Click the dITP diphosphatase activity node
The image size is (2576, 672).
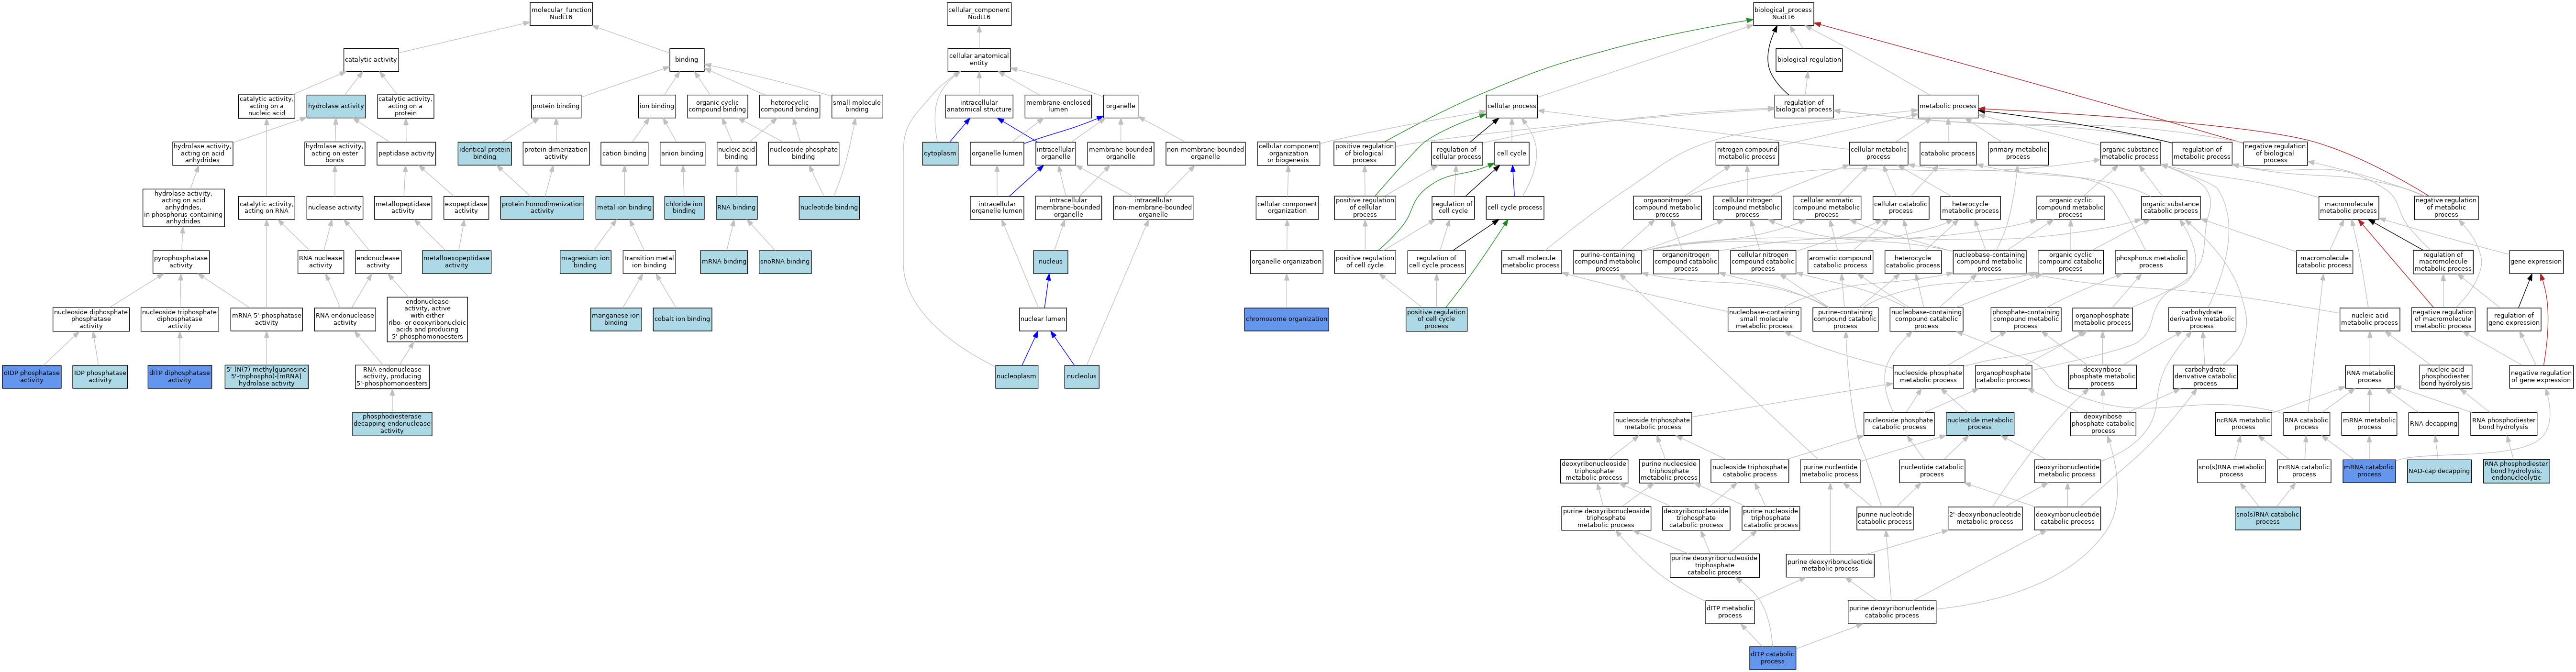click(180, 377)
